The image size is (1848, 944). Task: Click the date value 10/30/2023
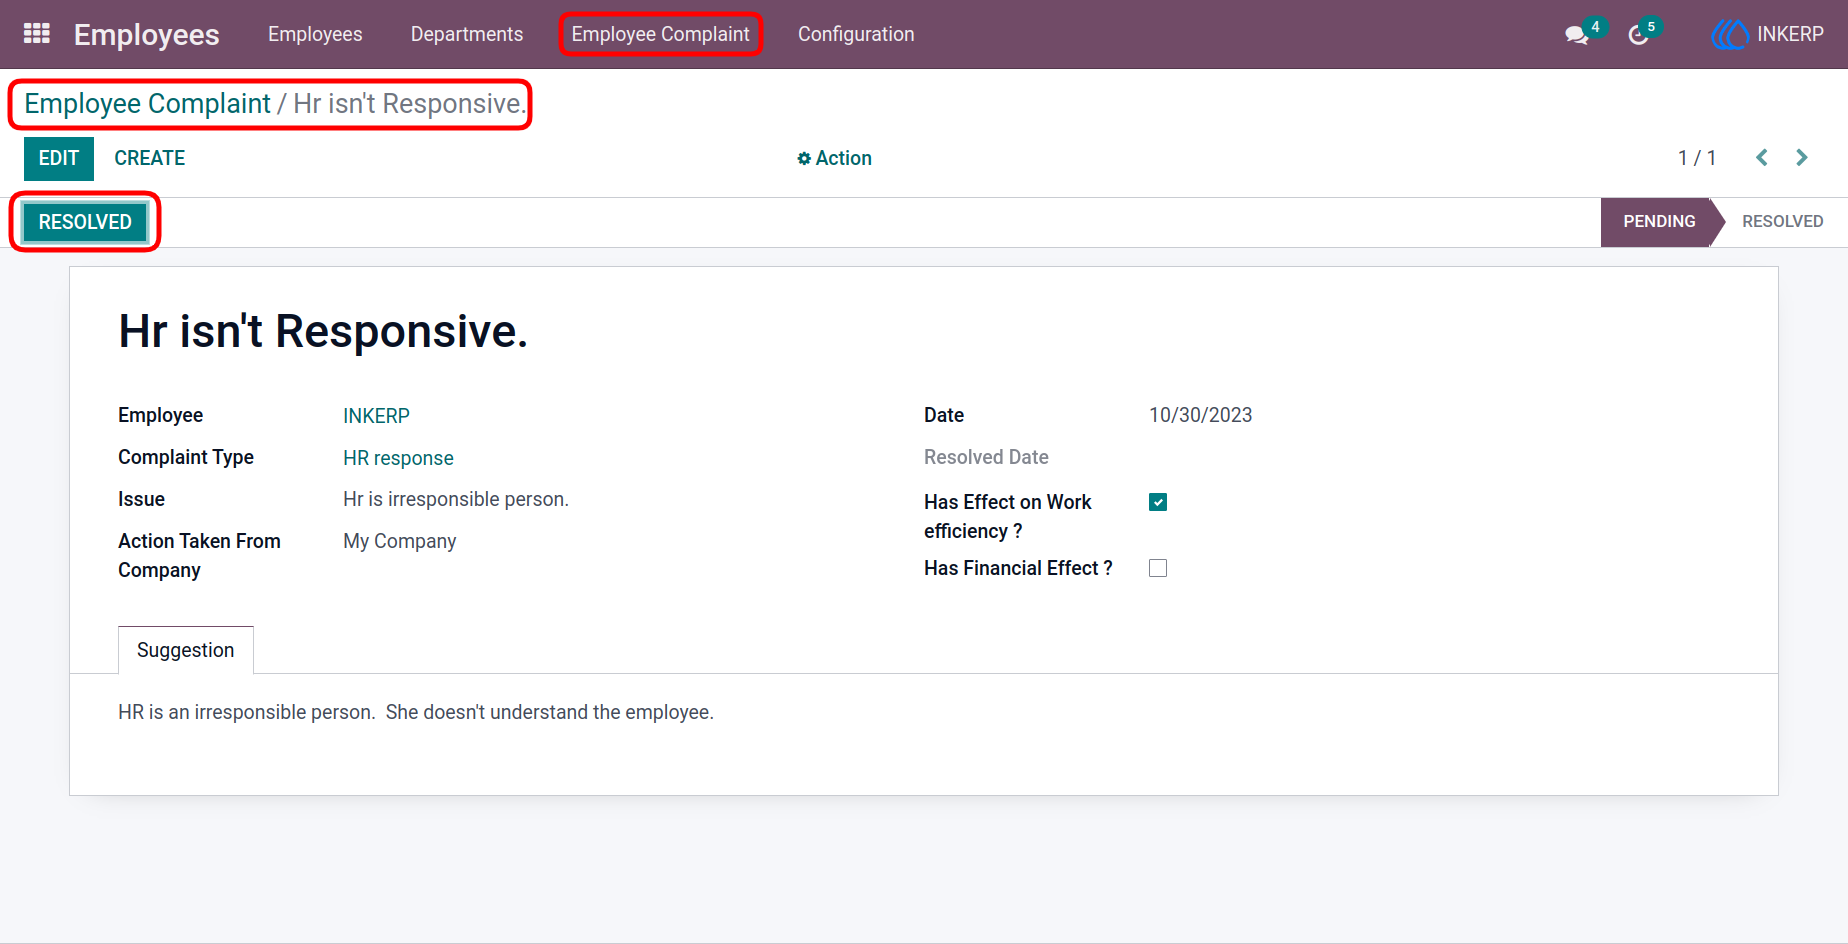click(1200, 415)
